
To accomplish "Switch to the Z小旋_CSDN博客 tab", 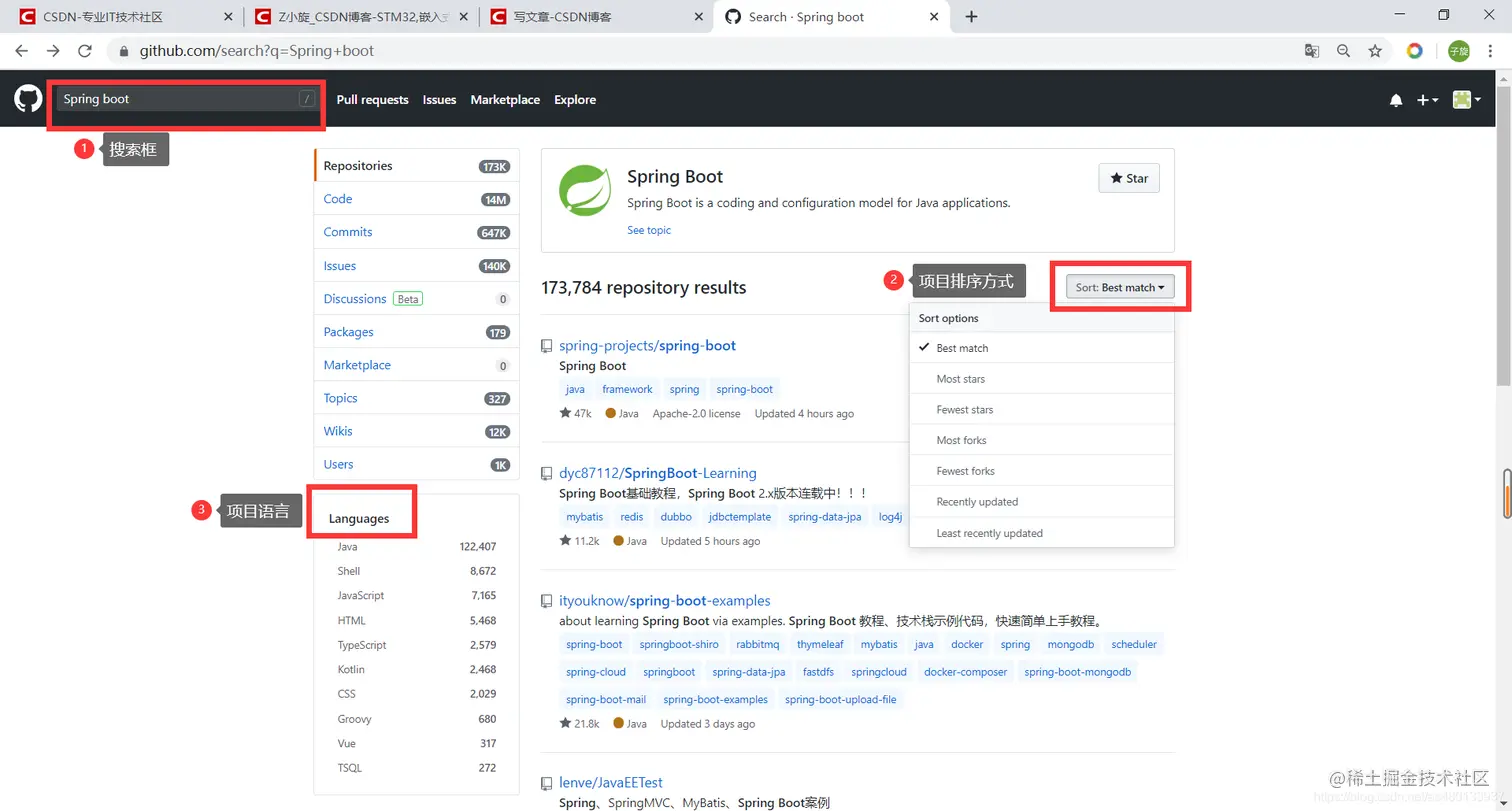I will [360, 17].
